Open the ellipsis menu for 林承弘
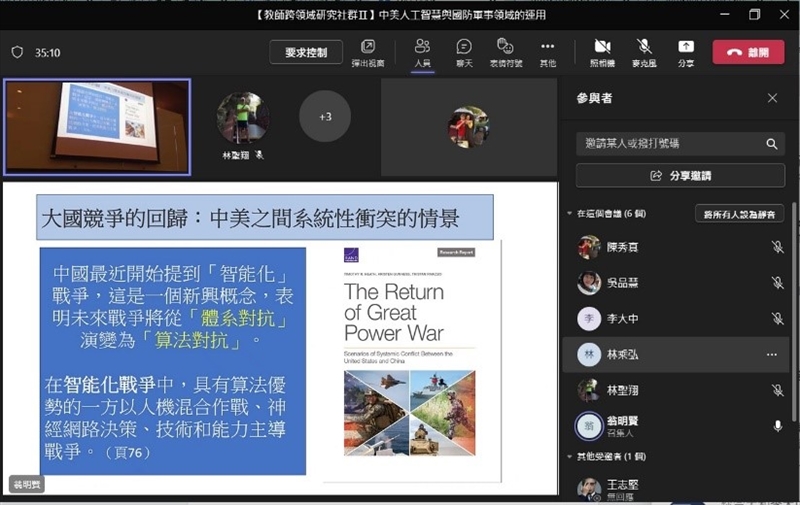 (x=771, y=354)
